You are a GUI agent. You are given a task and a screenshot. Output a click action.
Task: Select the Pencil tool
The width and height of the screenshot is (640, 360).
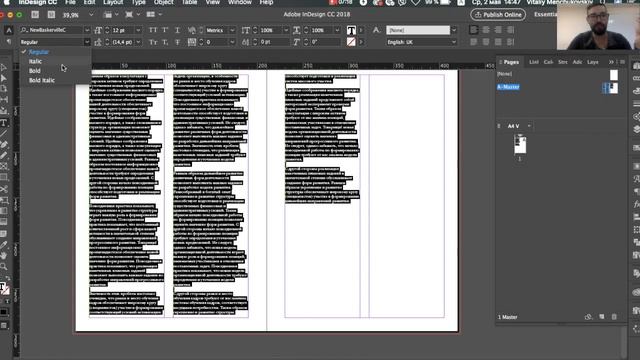4,155
